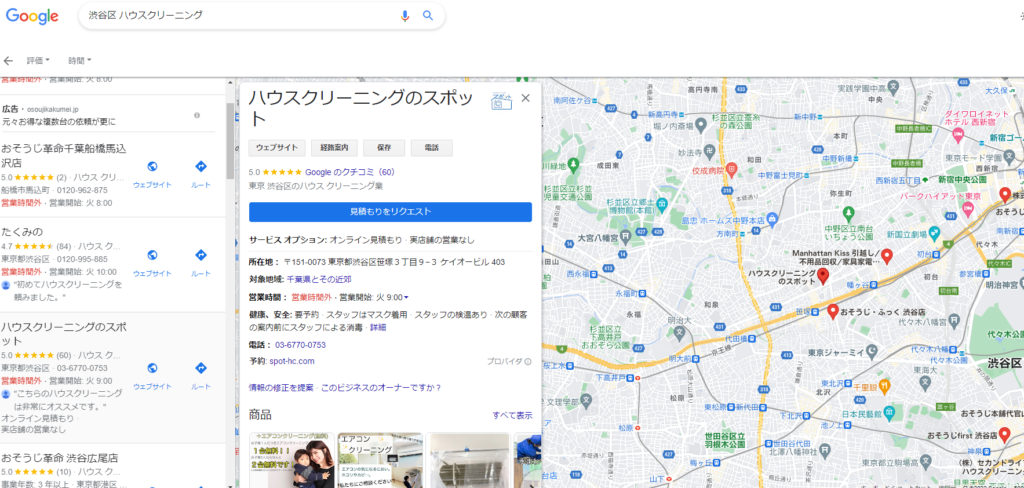The width and height of the screenshot is (1024, 488).
Task: Select the おそうじfirst 渋谷店 map pin
Action: pos(1004,434)
